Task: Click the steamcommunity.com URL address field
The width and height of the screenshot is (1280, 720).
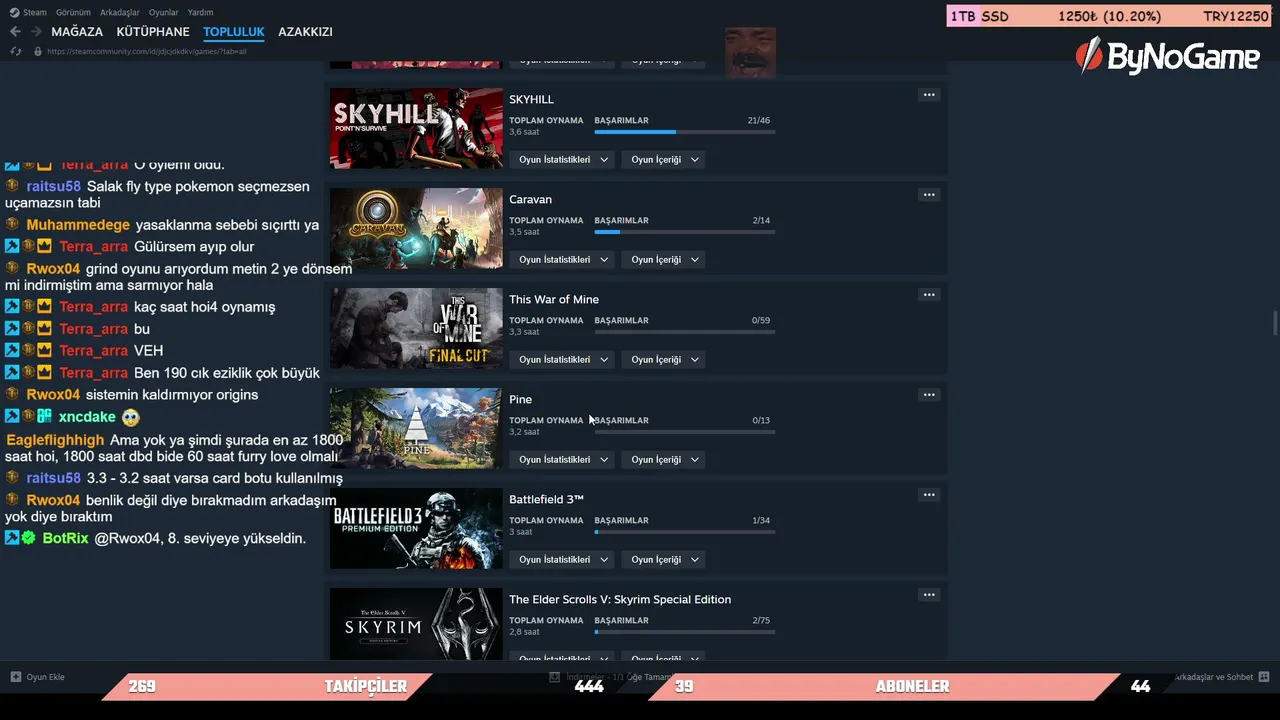Action: [147, 51]
